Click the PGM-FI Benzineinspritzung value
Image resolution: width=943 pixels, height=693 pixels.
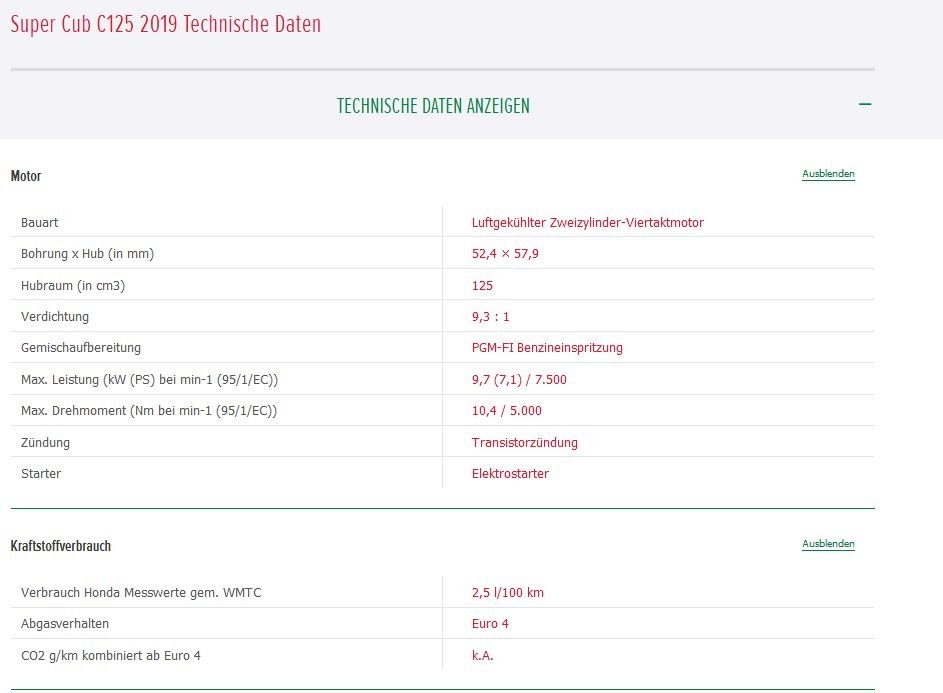(x=547, y=348)
